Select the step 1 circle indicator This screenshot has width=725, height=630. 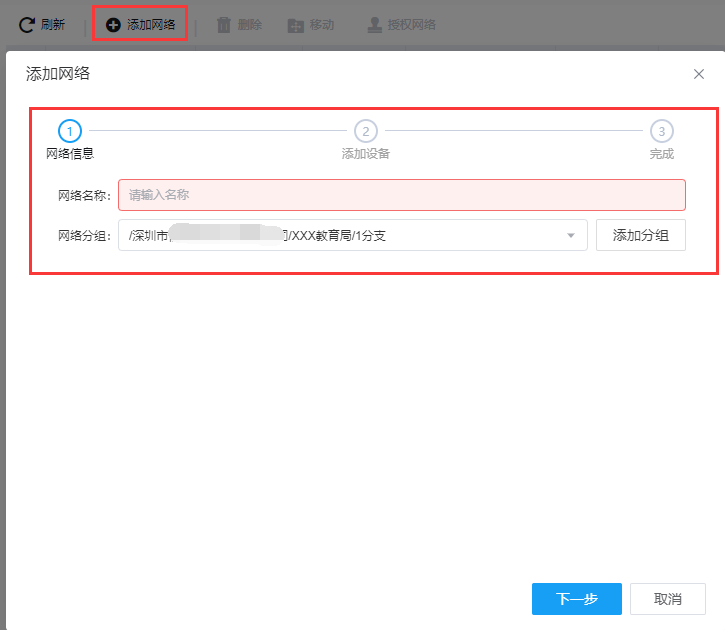(70, 131)
